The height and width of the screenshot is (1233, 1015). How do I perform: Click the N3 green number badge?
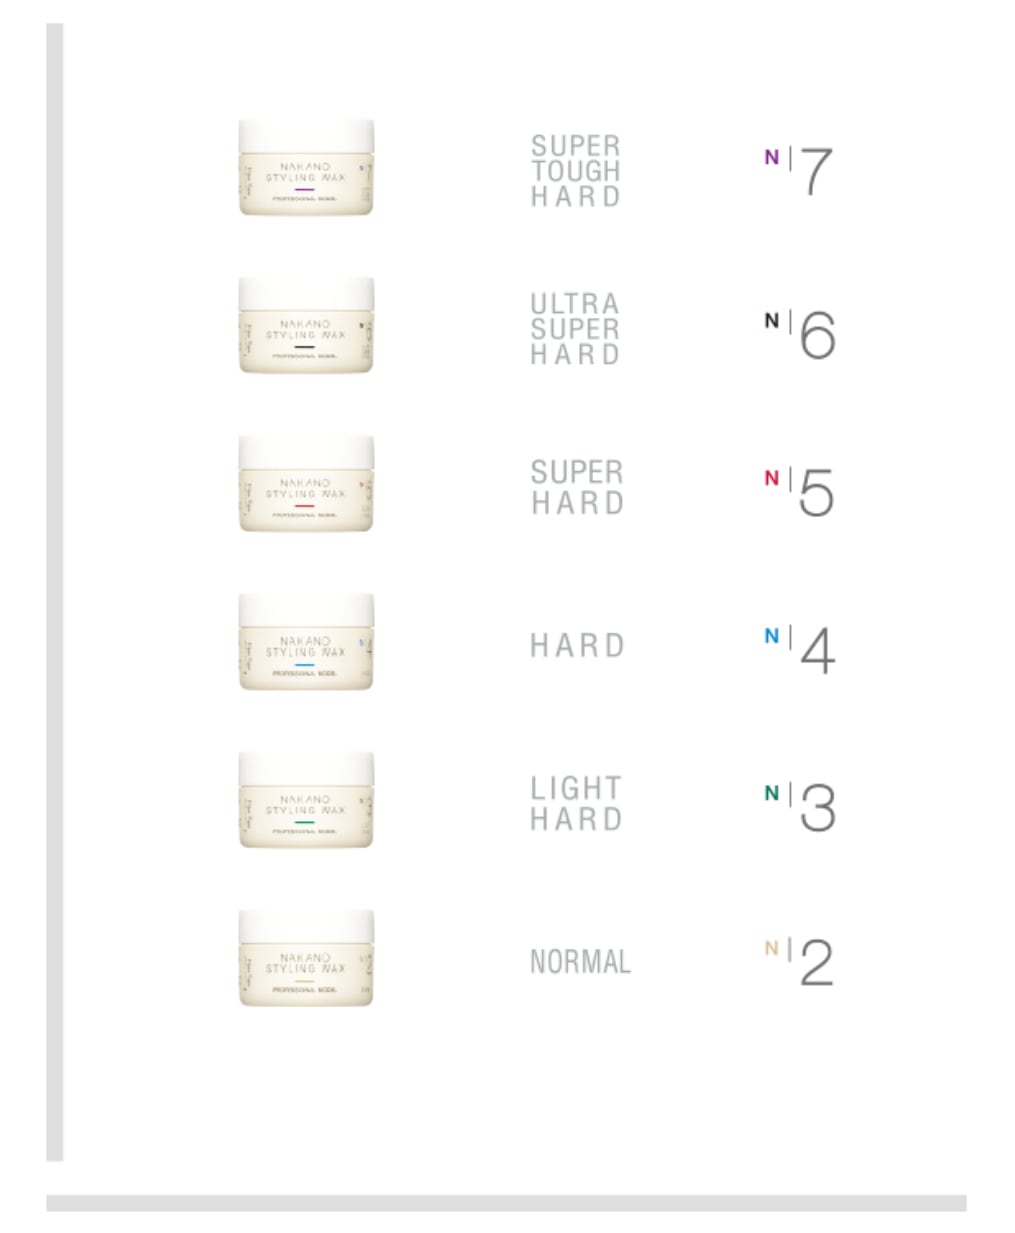click(799, 807)
